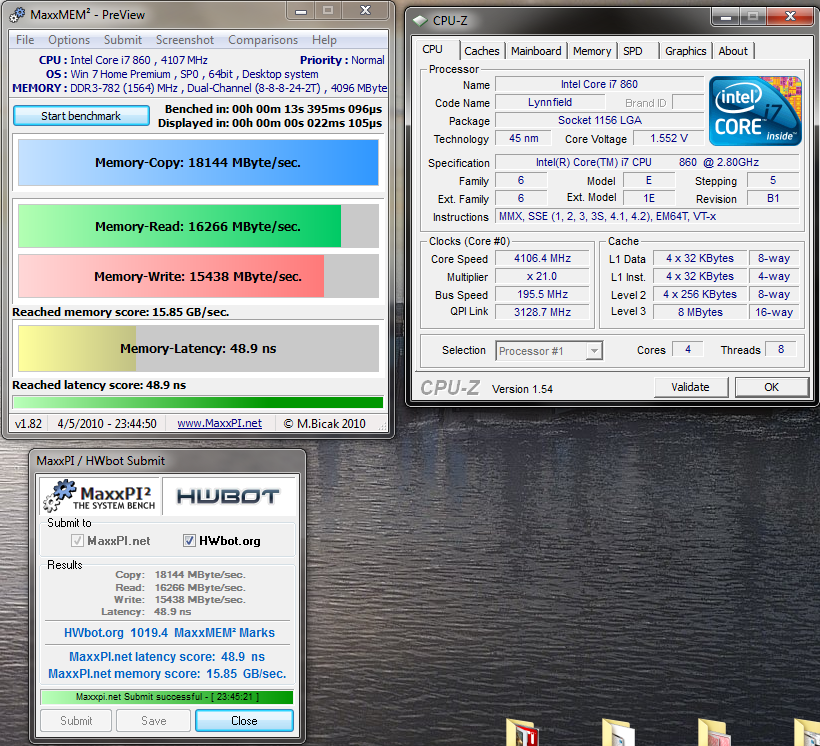
Task: Click the MaxxPI.net latency score line
Action: [x=167, y=657]
